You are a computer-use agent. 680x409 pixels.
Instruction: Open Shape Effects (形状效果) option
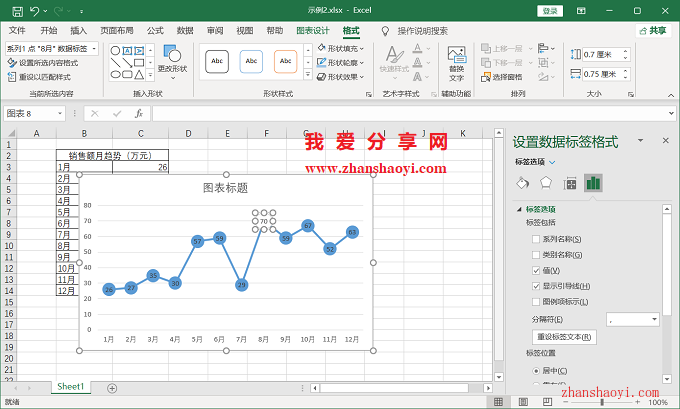point(340,77)
